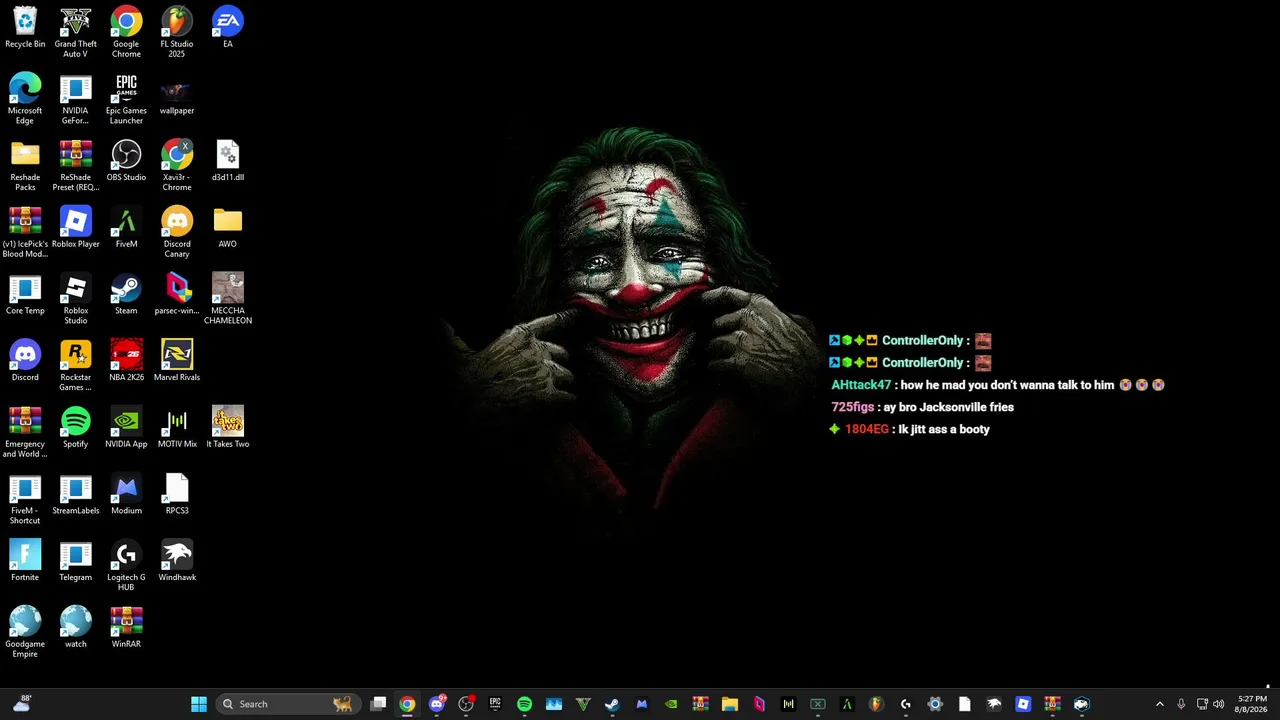
Task: Open the Spotify desktop shortcut
Action: click(x=76, y=429)
